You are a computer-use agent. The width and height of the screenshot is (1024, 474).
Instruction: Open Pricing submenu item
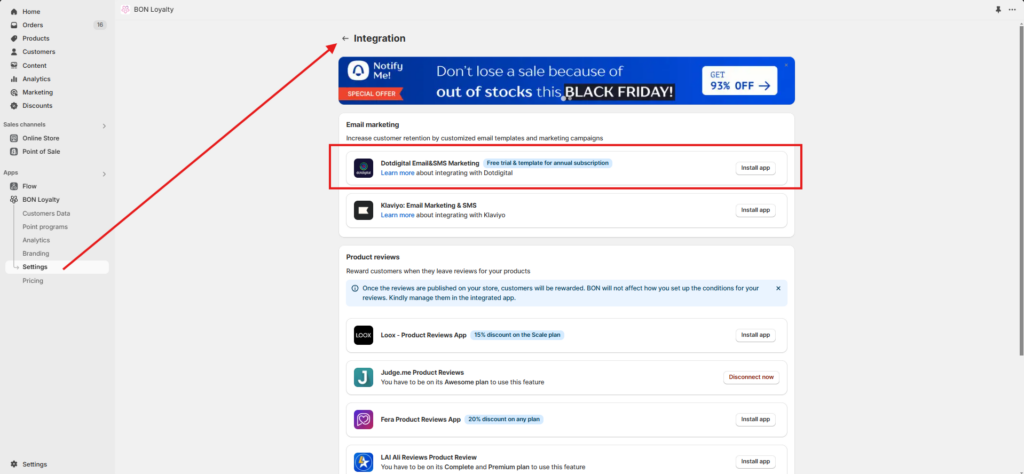(33, 281)
